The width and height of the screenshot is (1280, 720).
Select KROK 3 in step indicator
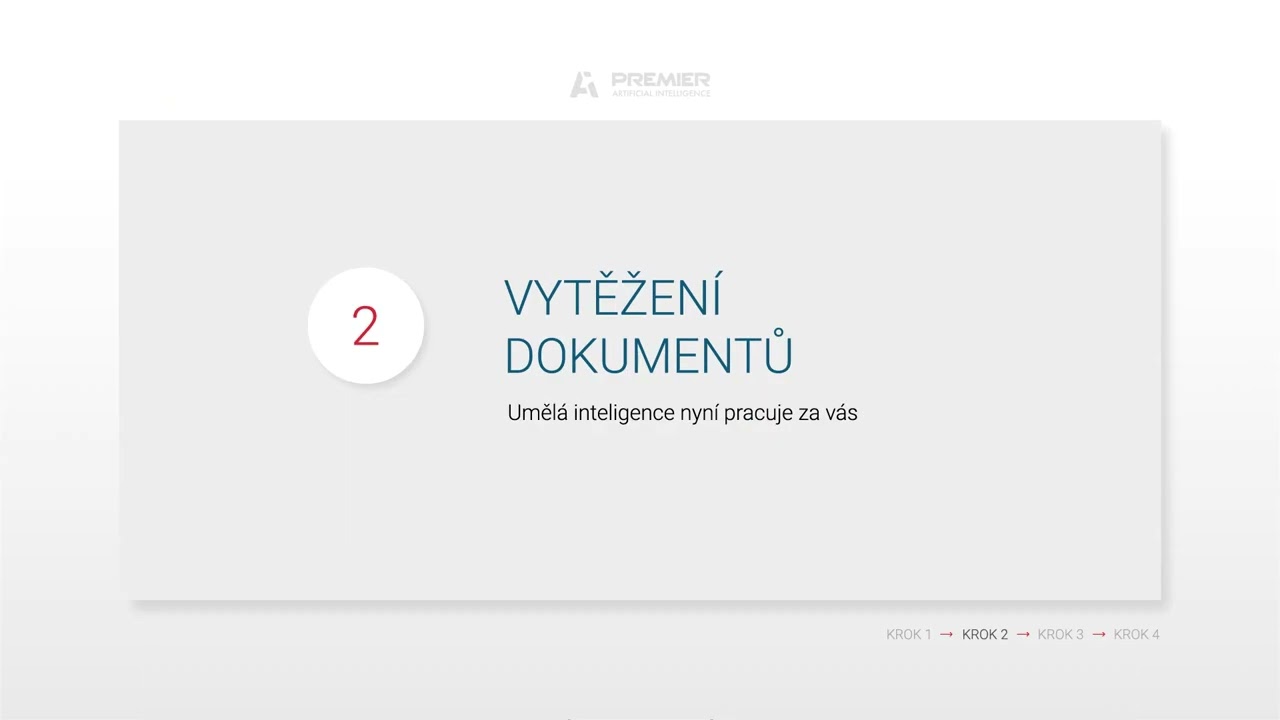tap(1061, 634)
